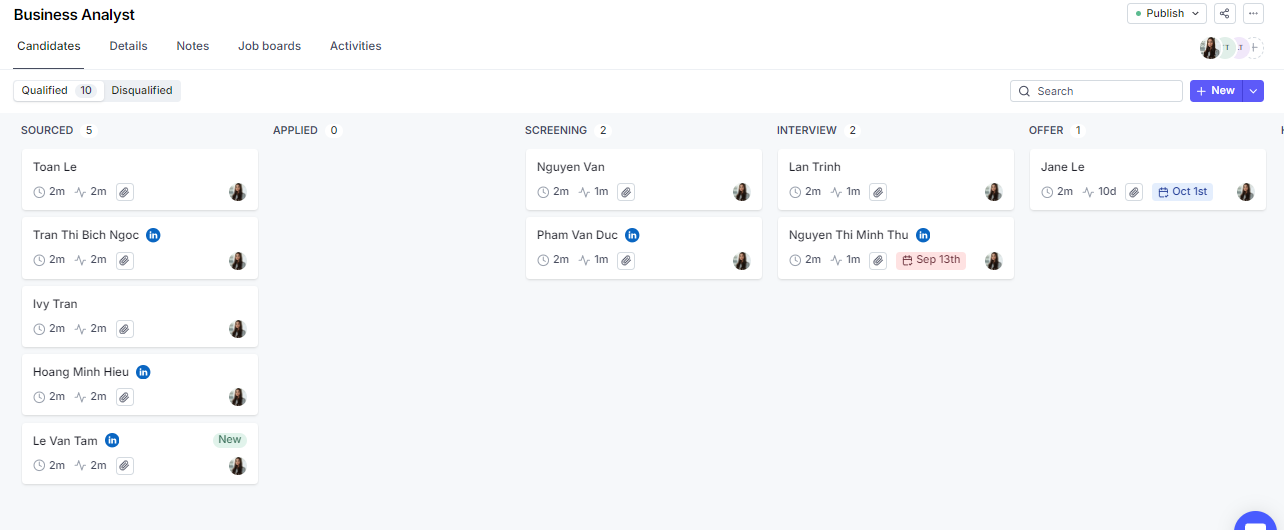
Task: Click the New button to add candidate
Action: 1215,91
